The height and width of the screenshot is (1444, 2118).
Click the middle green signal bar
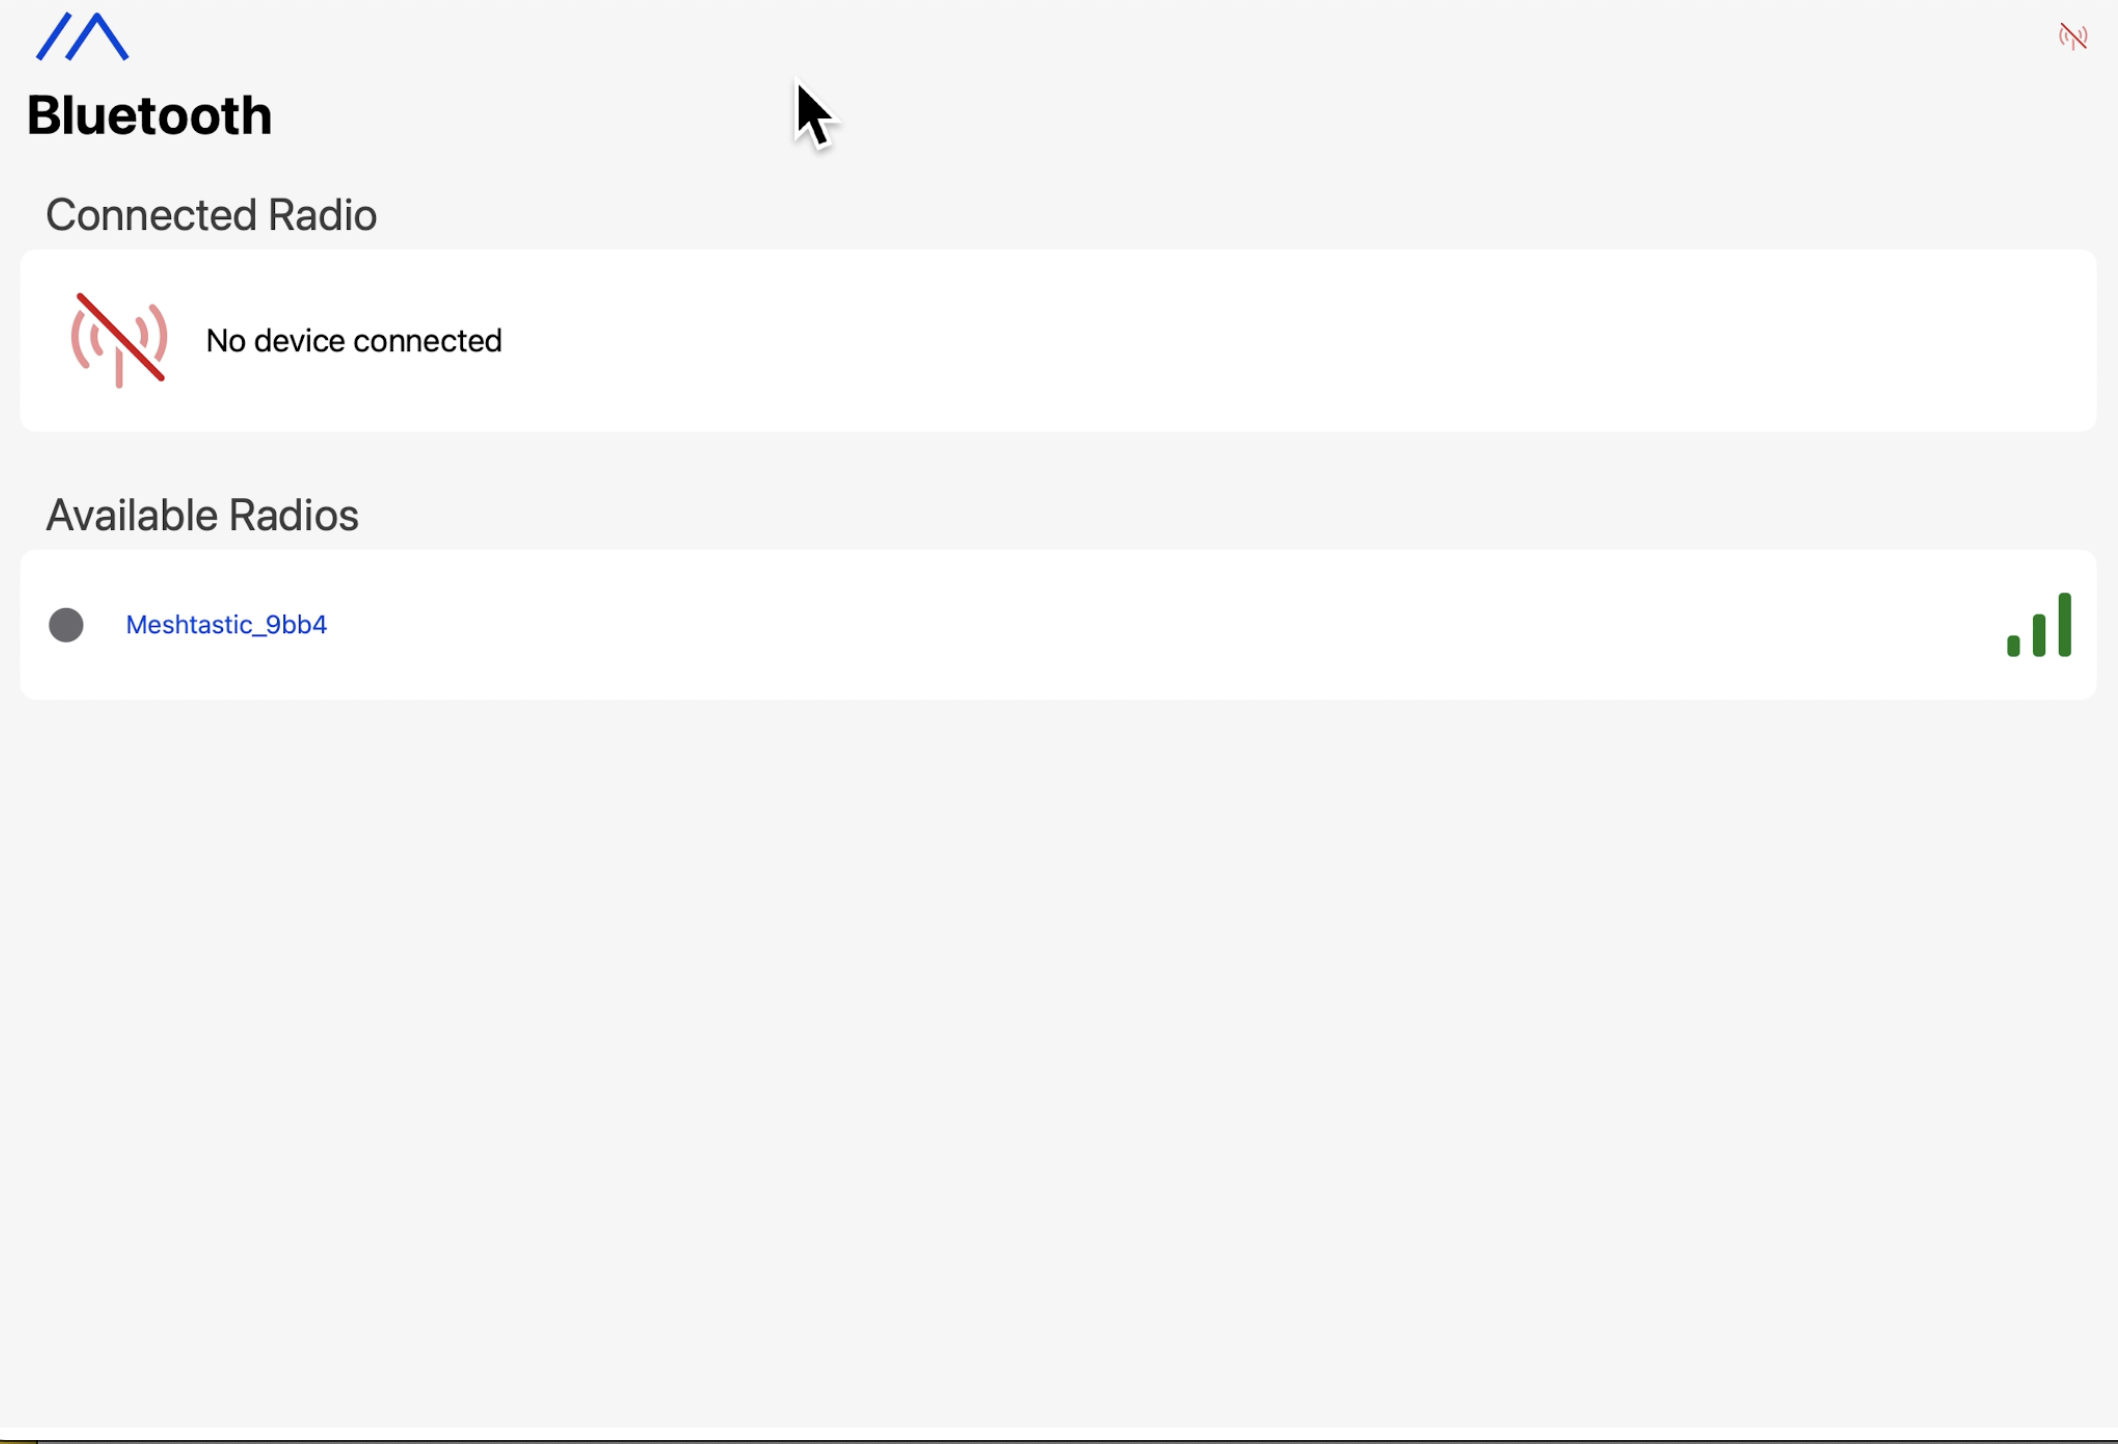click(2039, 635)
